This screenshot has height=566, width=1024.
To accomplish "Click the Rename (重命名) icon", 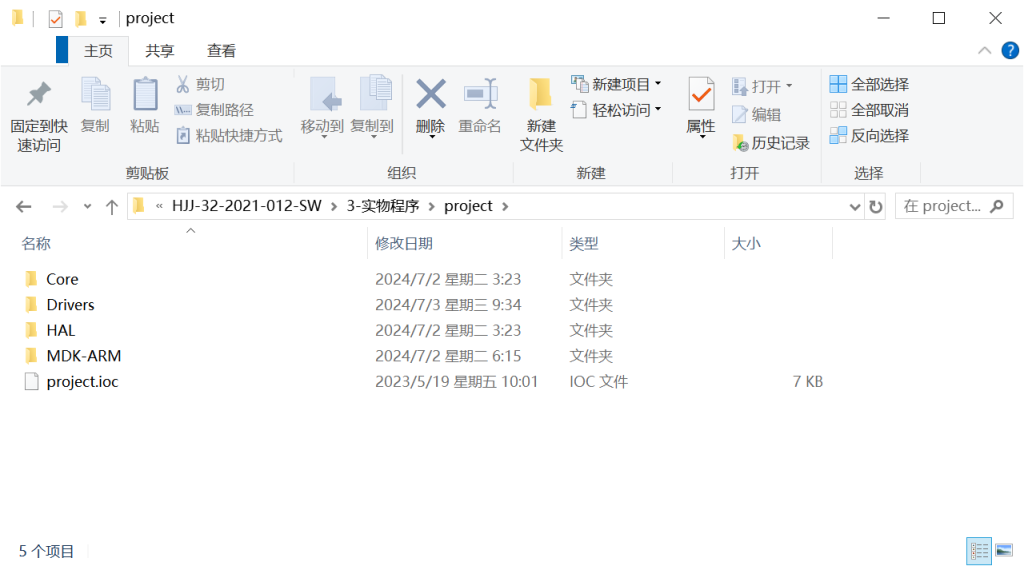I will pyautogui.click(x=481, y=94).
